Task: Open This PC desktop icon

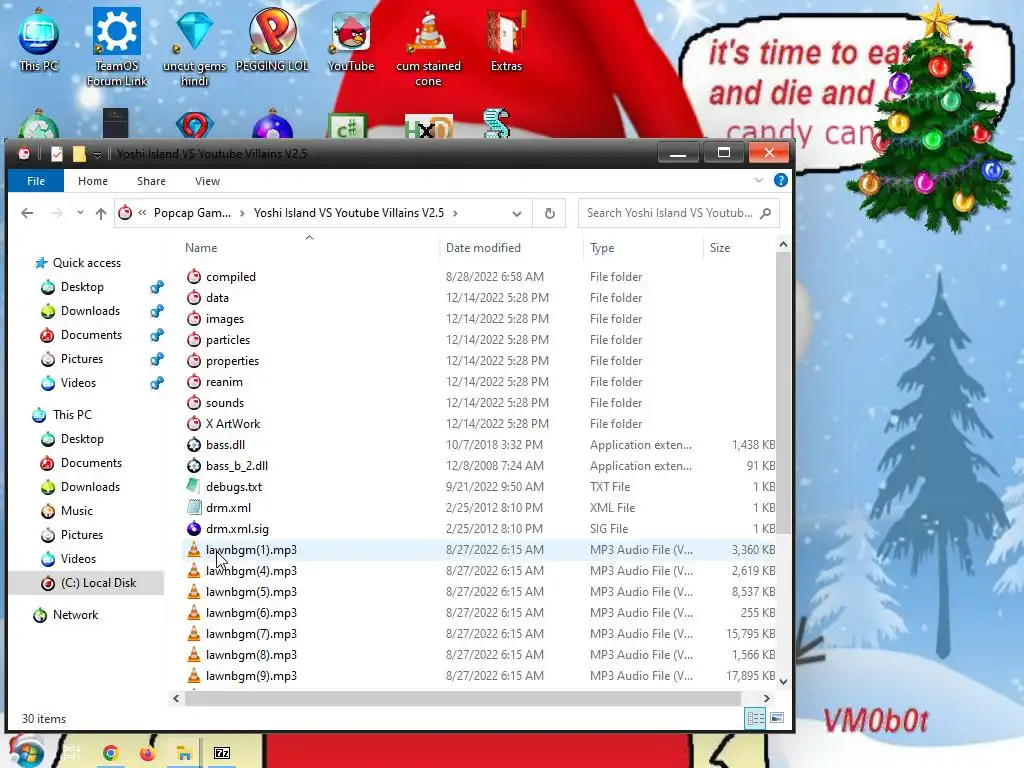Action: (x=39, y=39)
